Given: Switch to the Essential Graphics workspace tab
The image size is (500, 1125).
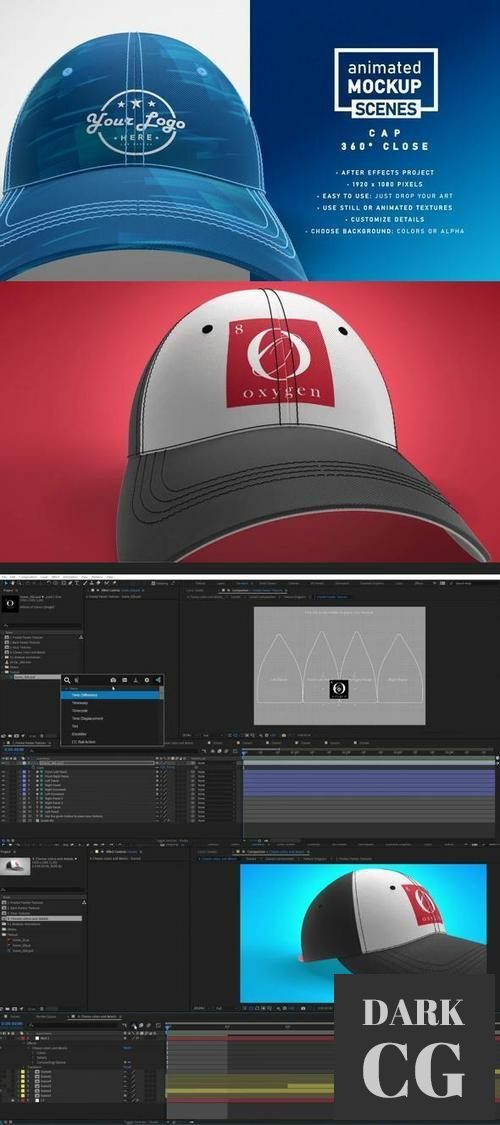Looking at the screenshot, I should click(372, 583).
